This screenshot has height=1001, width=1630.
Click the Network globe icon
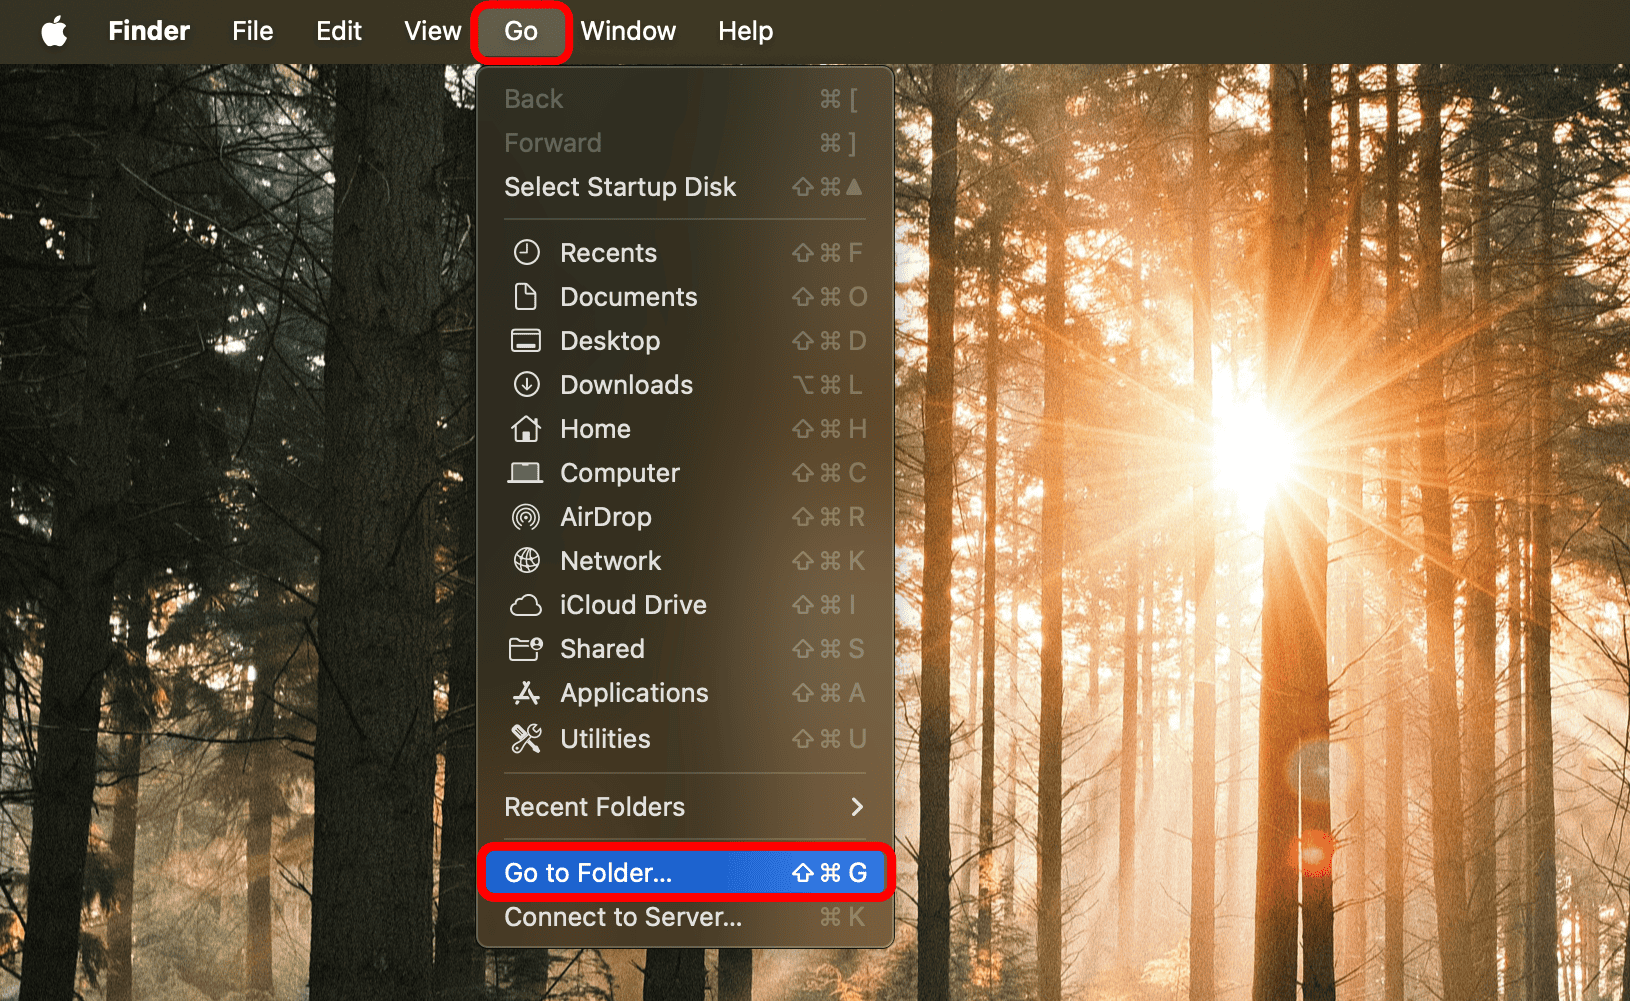[526, 561]
